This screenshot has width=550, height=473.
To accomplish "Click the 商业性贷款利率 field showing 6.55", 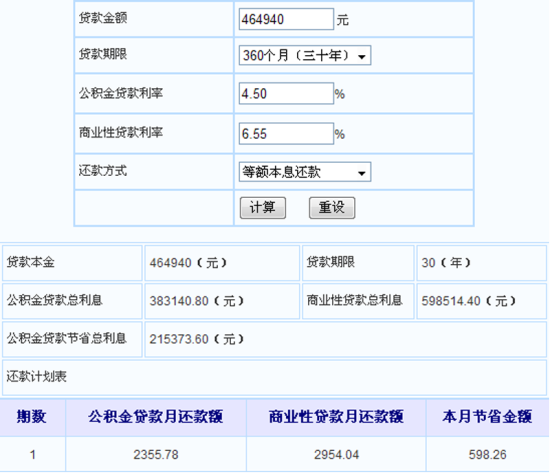I will point(286,133).
